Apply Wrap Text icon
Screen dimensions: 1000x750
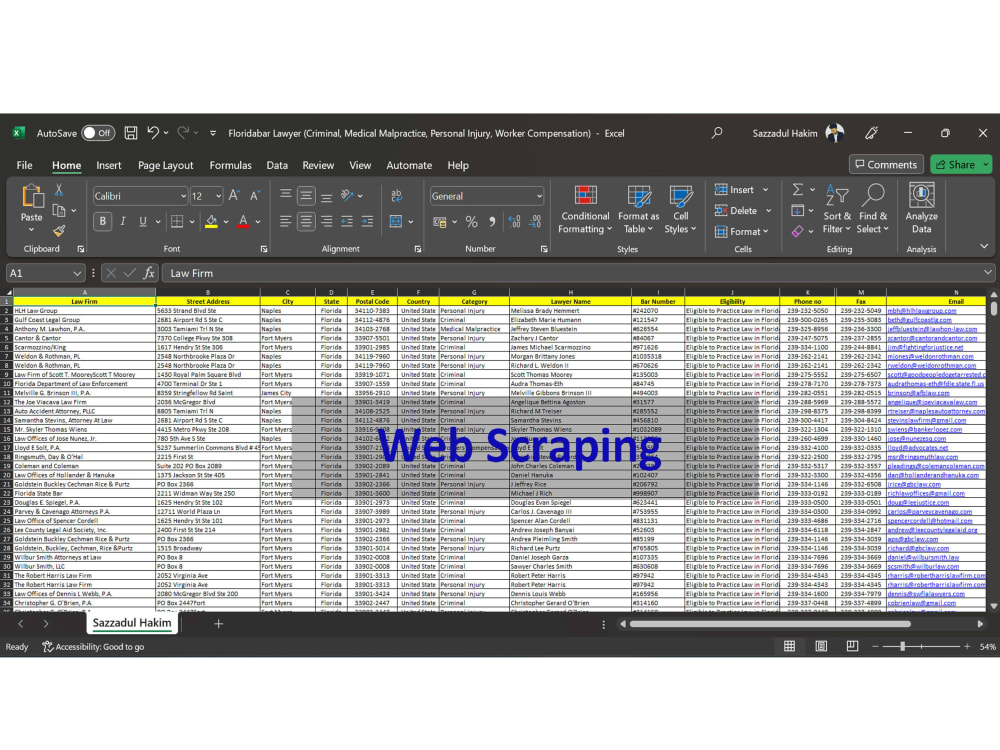396,196
